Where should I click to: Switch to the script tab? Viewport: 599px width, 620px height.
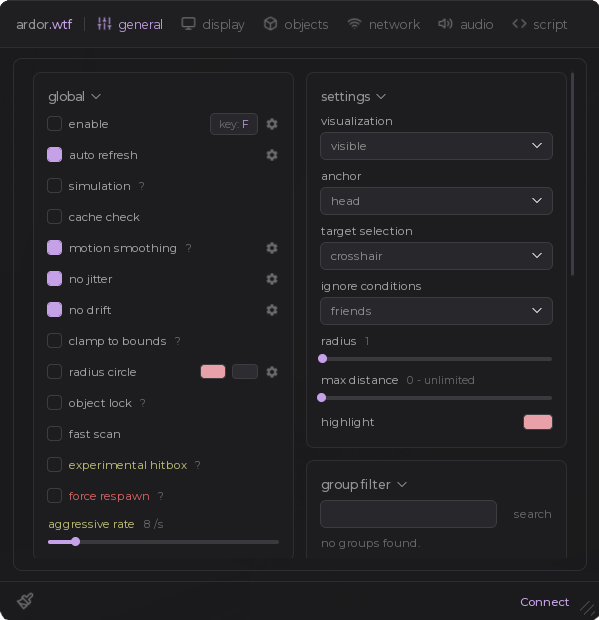(540, 25)
